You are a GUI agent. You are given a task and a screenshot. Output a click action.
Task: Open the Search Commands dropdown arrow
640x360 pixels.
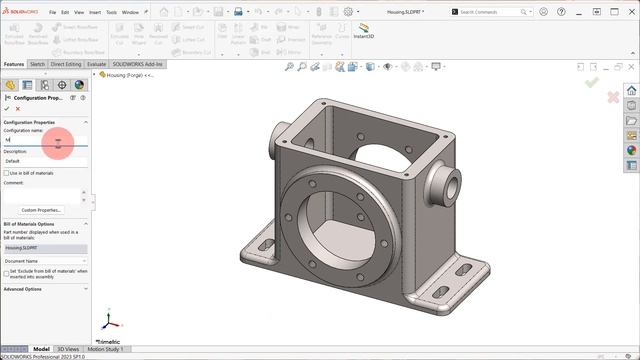(531, 12)
